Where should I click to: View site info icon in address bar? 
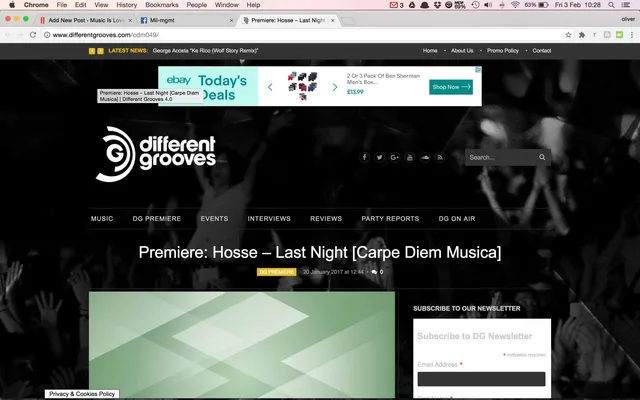tap(47, 35)
